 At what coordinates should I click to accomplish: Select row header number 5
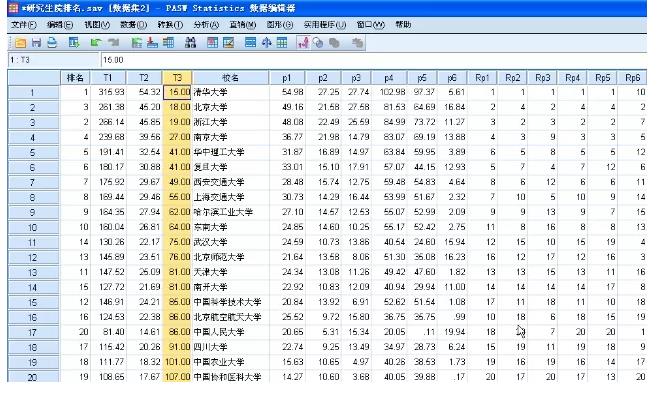pyautogui.click(x=33, y=153)
